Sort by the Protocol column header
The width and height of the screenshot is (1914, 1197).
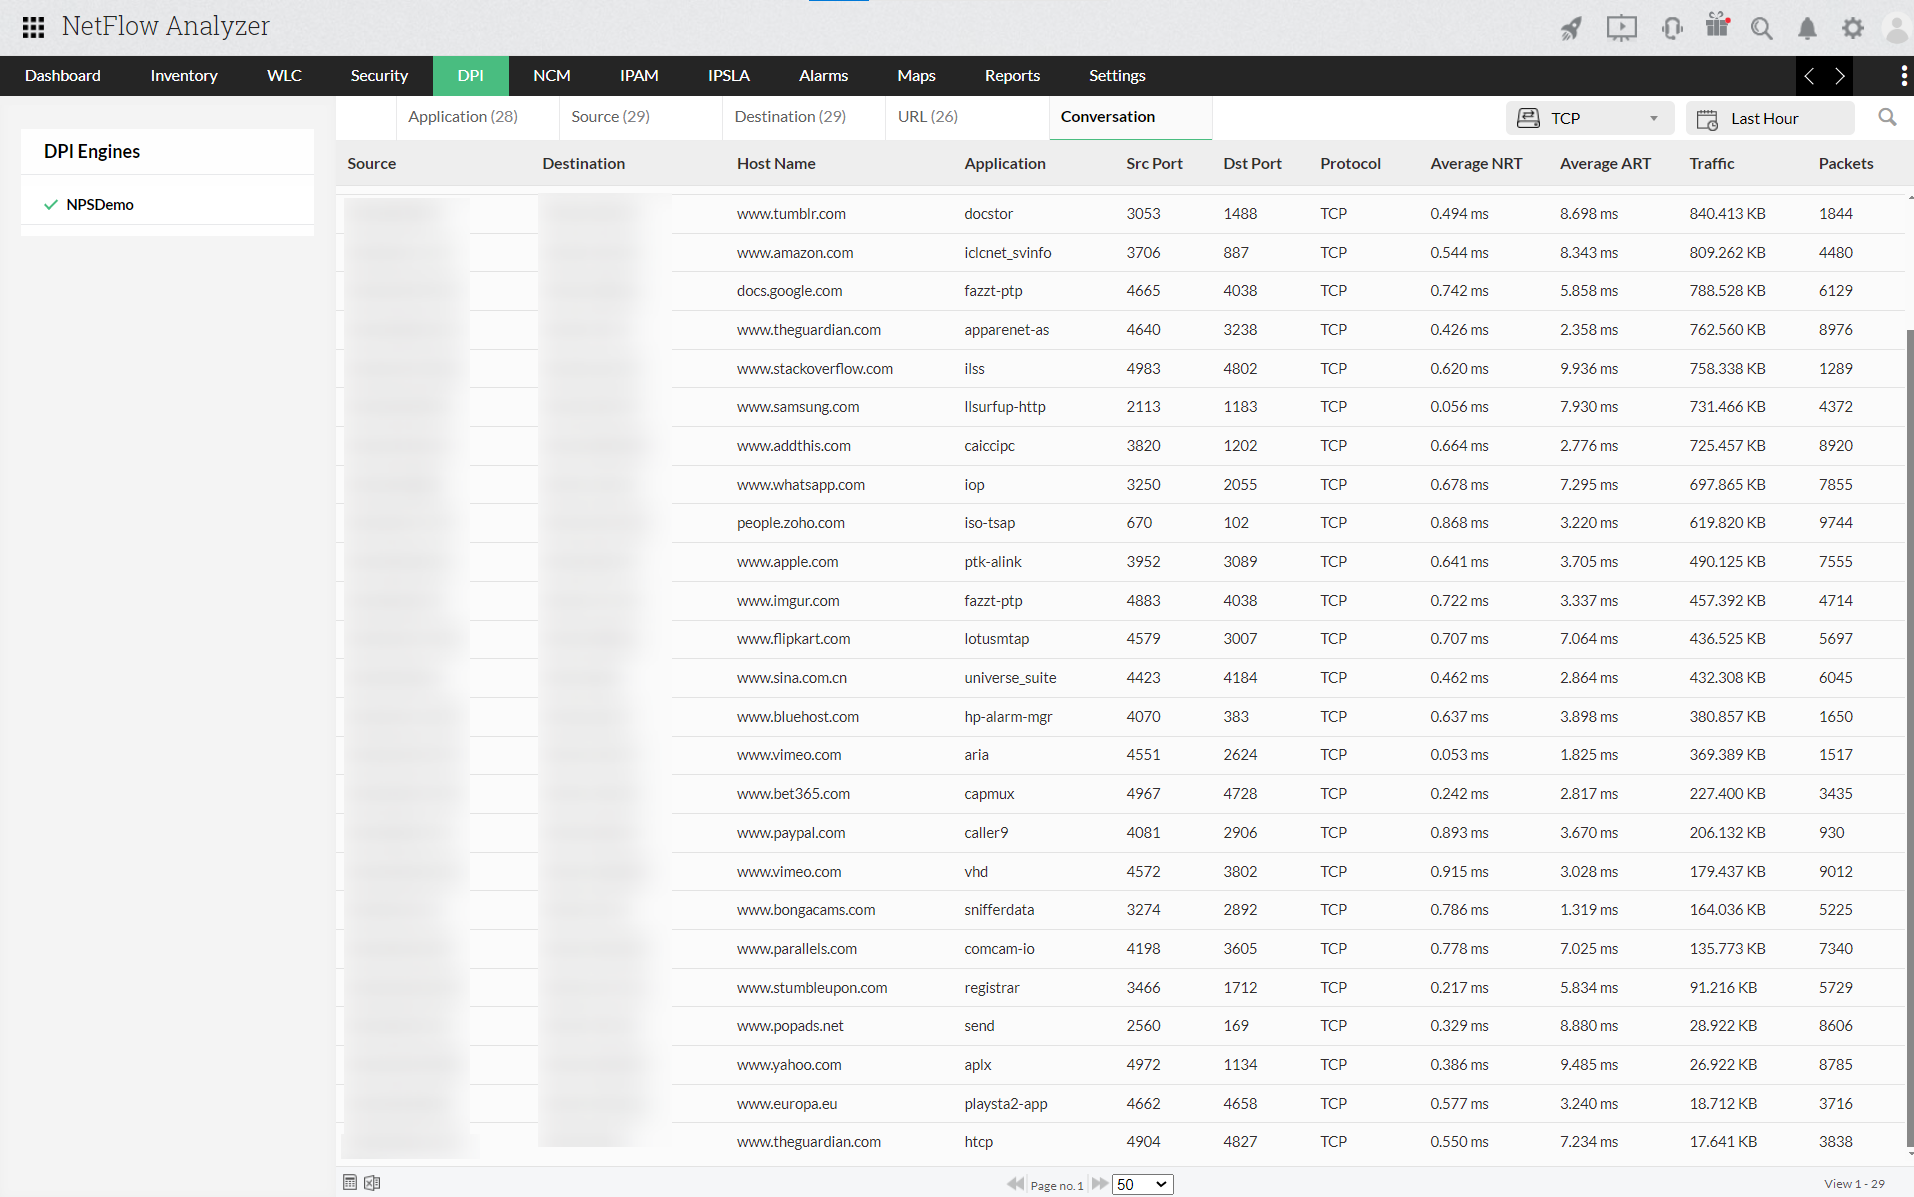1350,164
